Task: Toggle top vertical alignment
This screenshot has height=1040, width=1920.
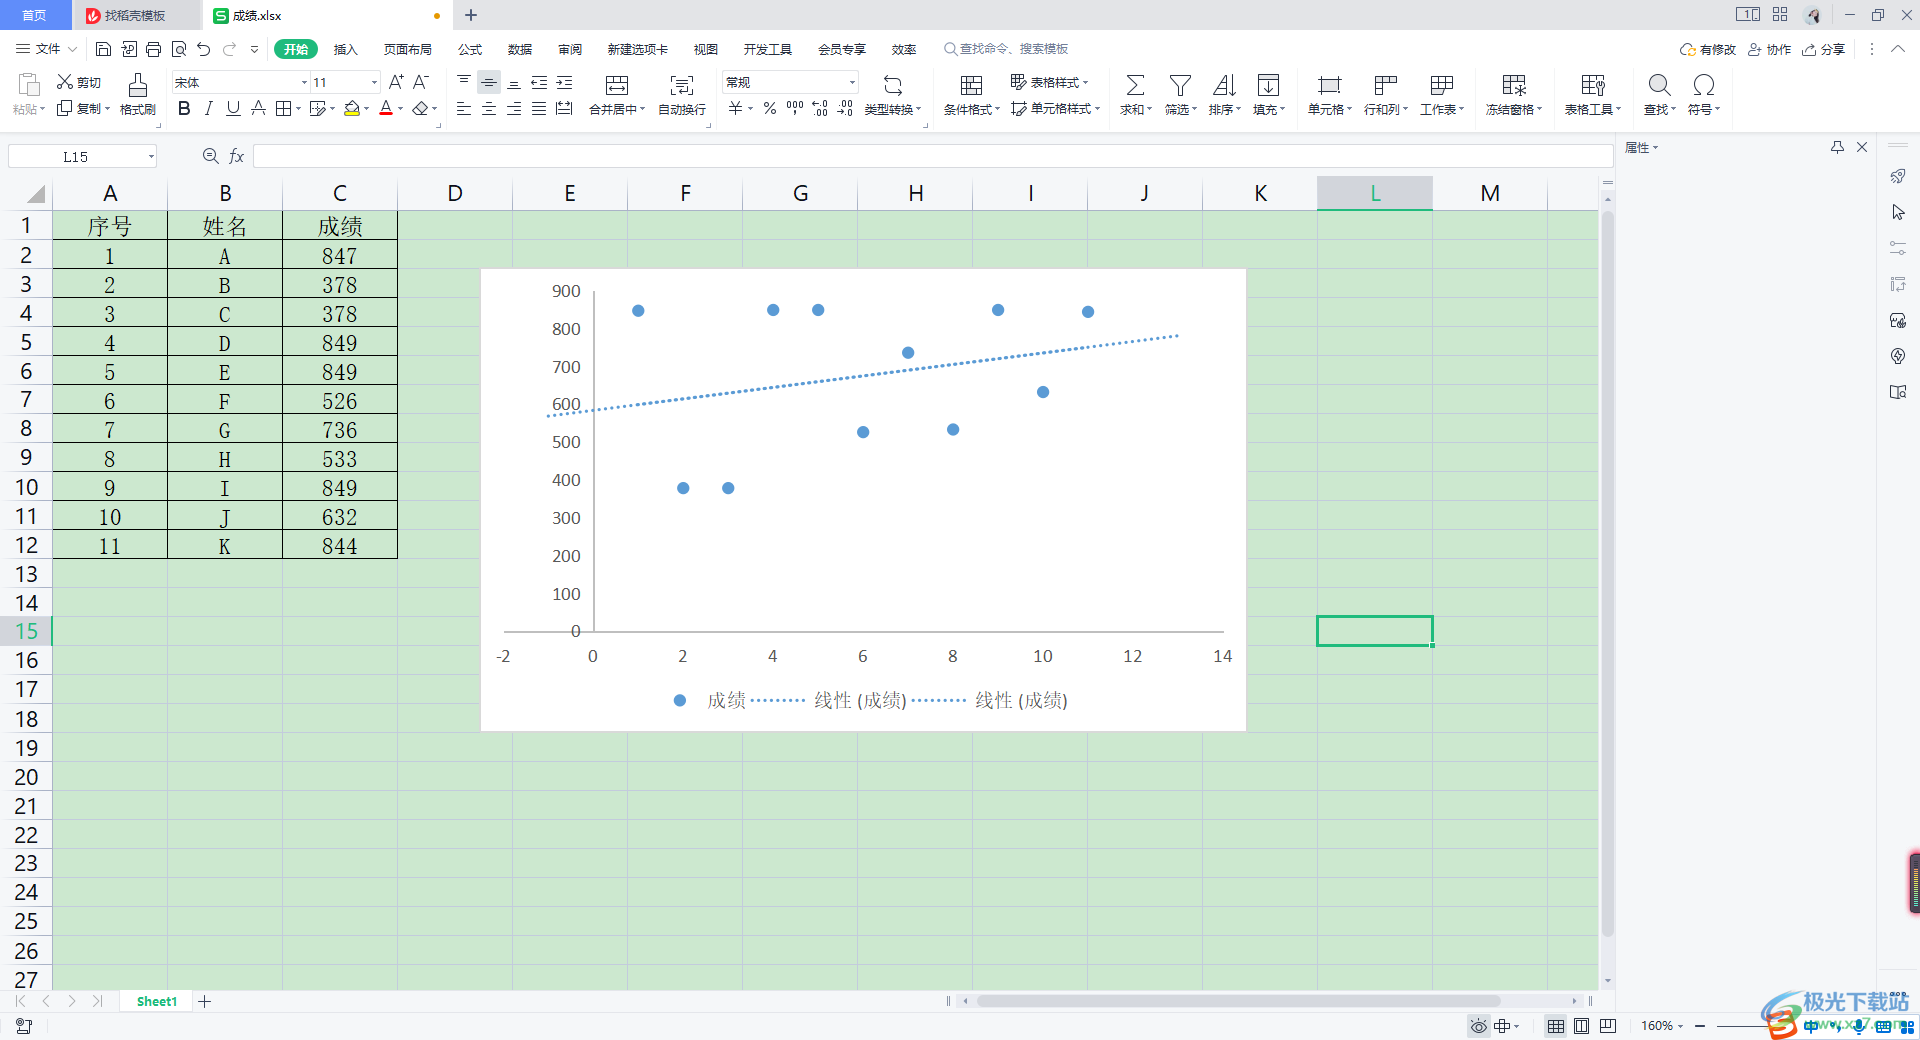Action: click(464, 82)
